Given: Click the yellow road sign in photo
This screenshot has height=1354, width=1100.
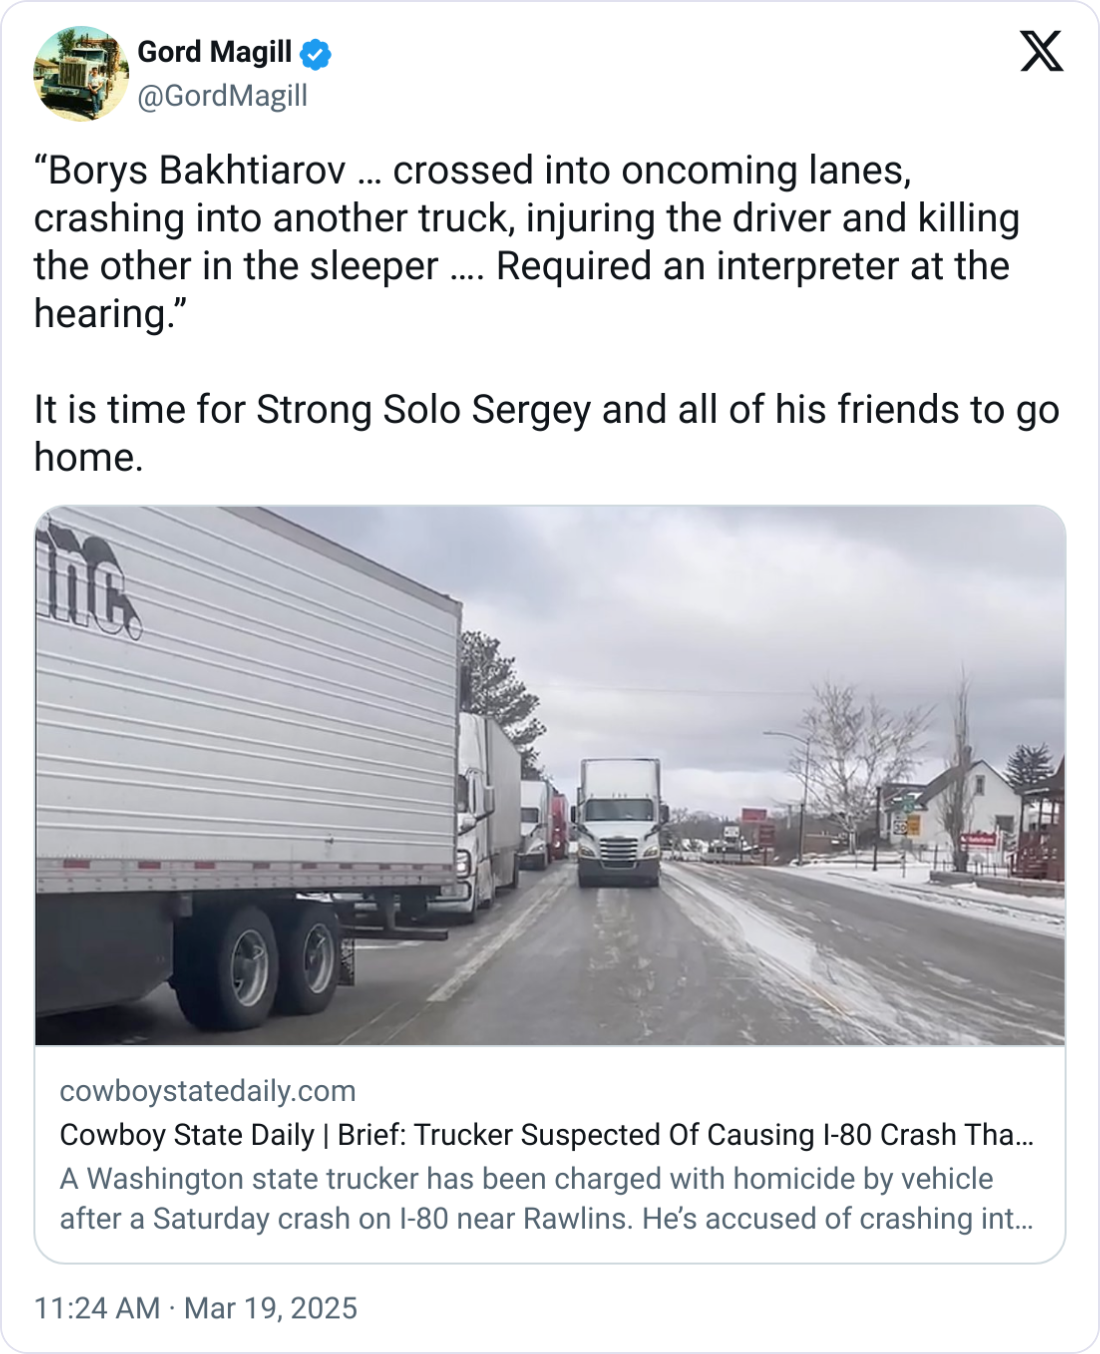Looking at the screenshot, I should click(x=913, y=826).
